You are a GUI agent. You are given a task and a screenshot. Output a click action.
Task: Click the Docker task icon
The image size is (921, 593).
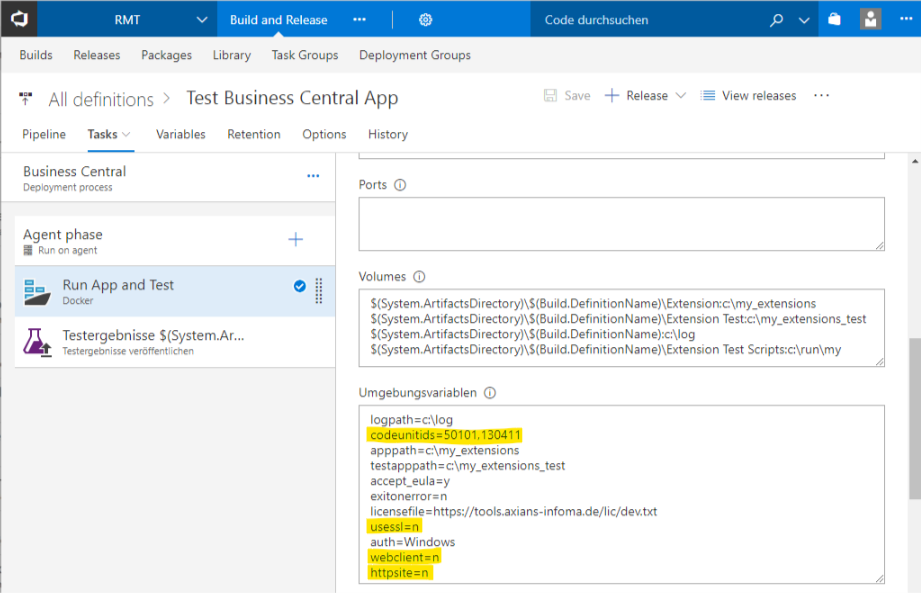(37, 292)
